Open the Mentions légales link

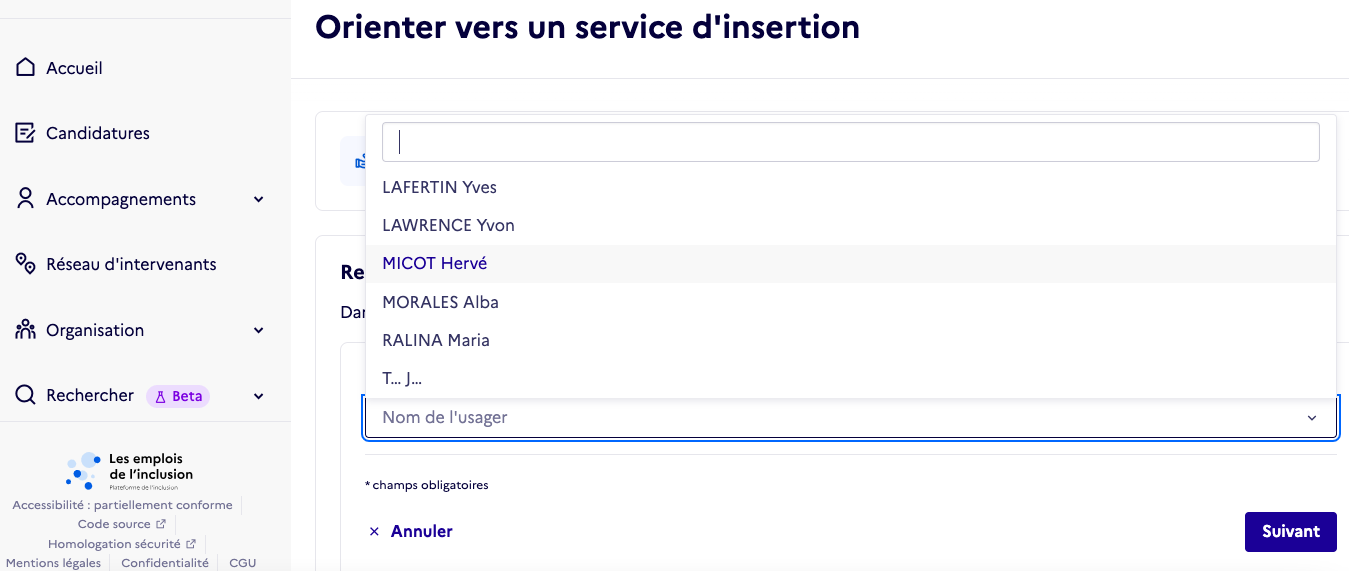53,563
